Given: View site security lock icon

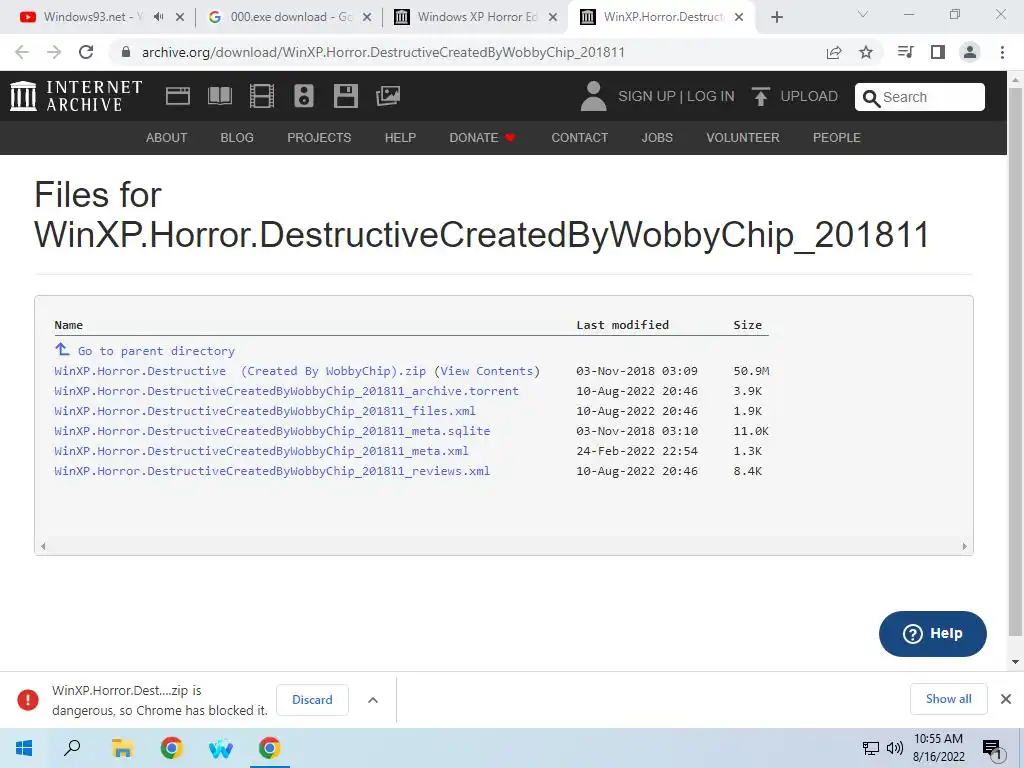Looking at the screenshot, I should tap(126, 52).
